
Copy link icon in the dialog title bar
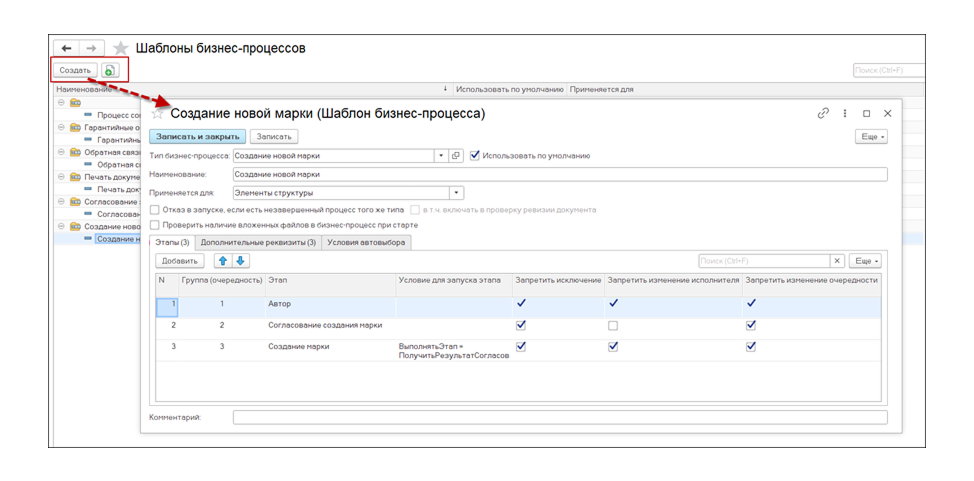pos(824,113)
